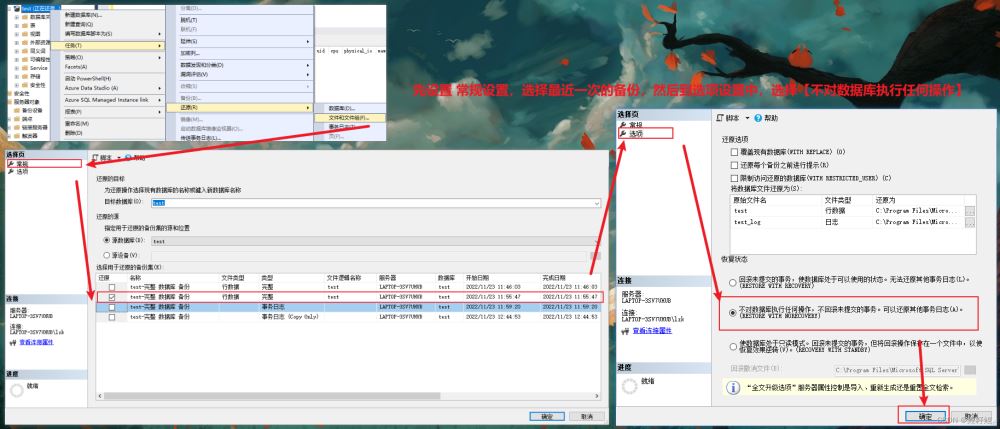Choose 文件和文件组 from the restore submenu

(x=348, y=117)
